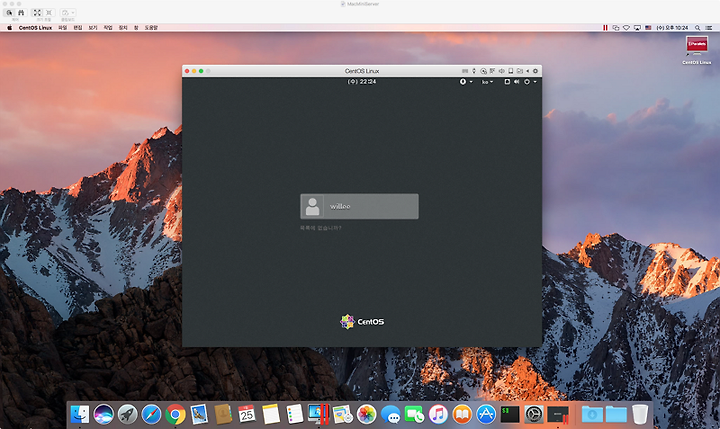The image size is (720, 429).
Task: Click the full-screen button beside the scaling button
Action: (x=49, y=13)
